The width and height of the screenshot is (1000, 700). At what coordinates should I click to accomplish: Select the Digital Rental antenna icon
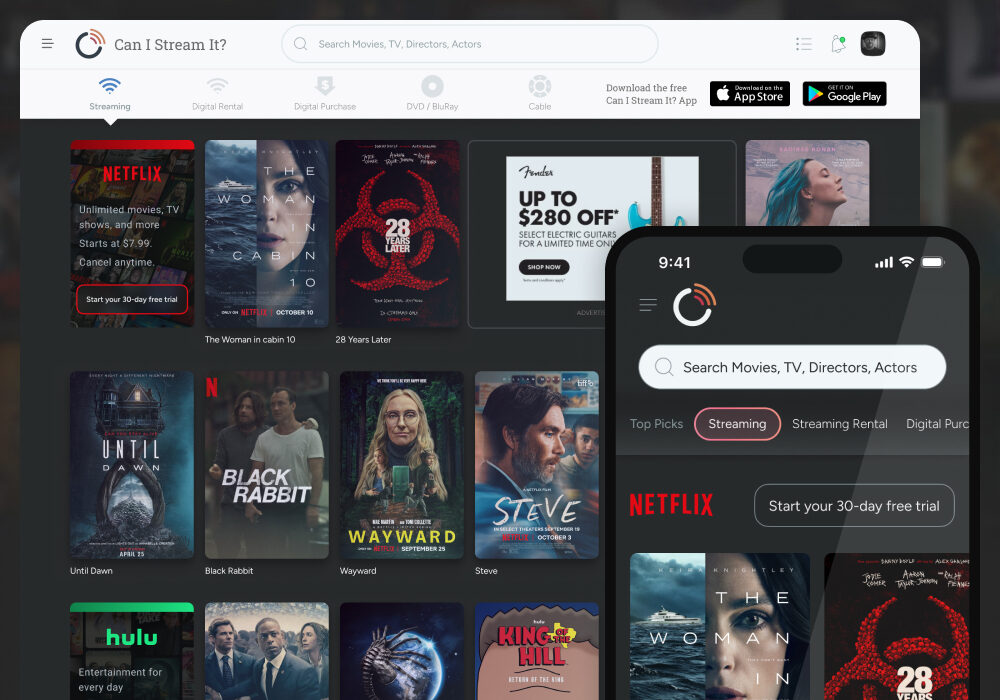[x=217, y=88]
